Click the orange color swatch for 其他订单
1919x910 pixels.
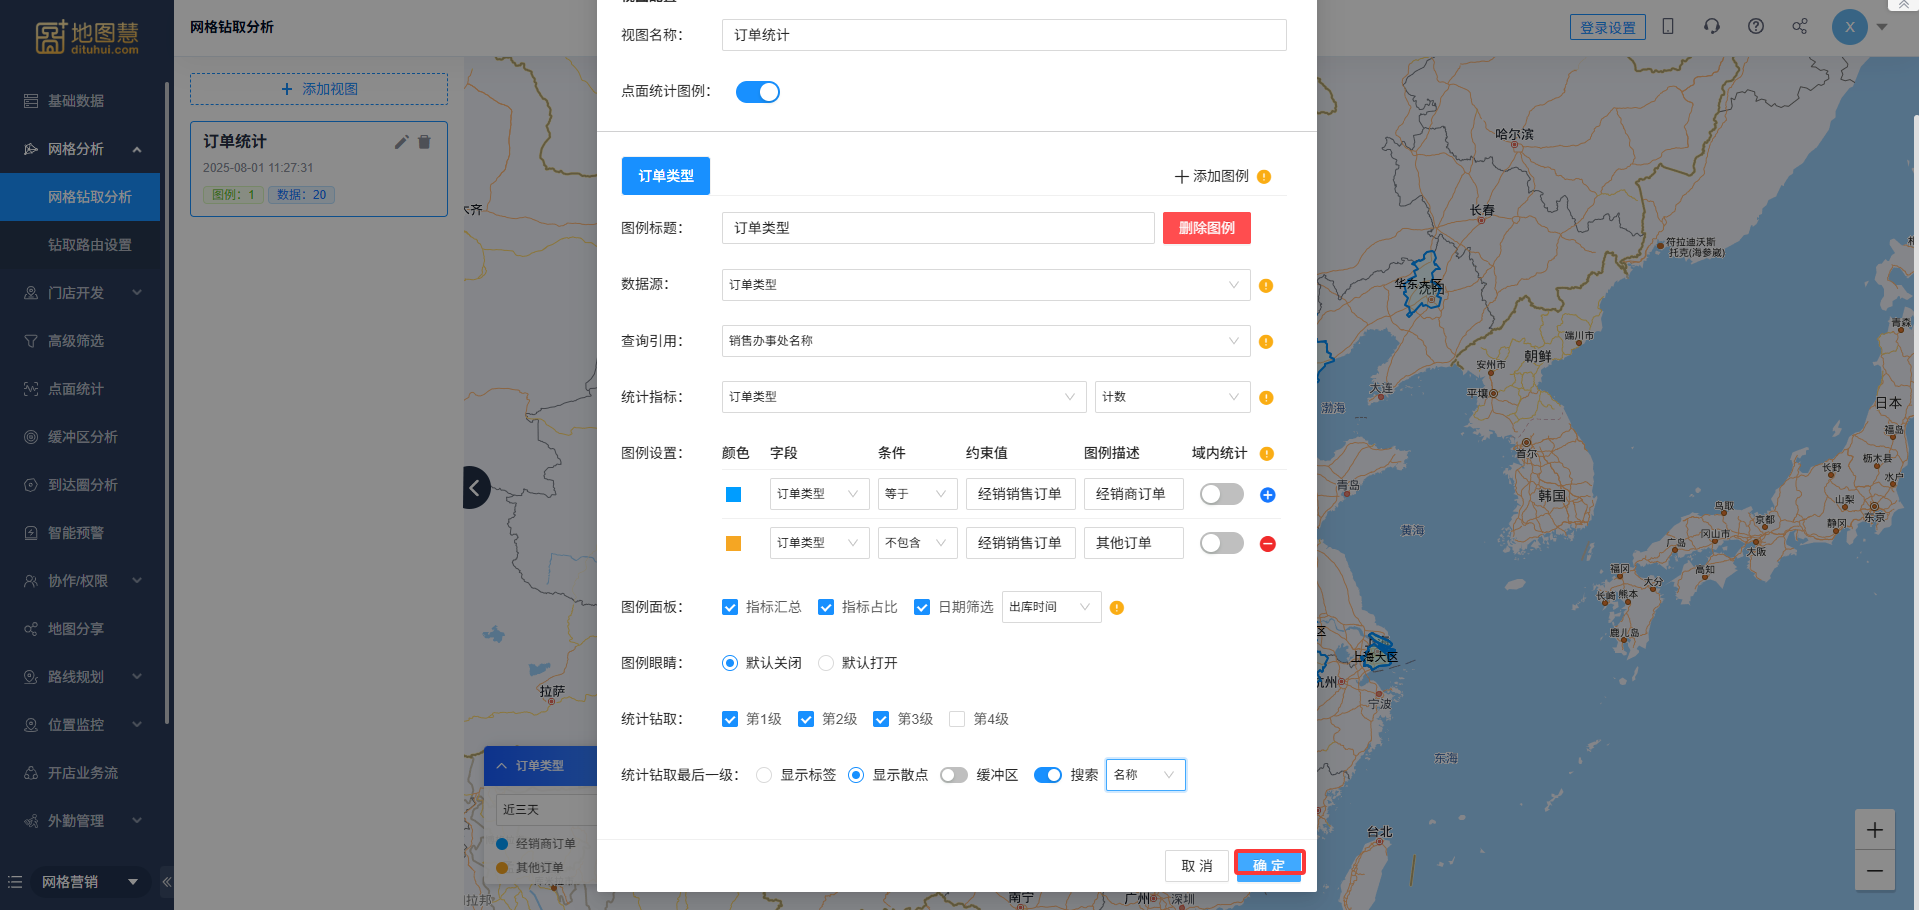point(733,543)
